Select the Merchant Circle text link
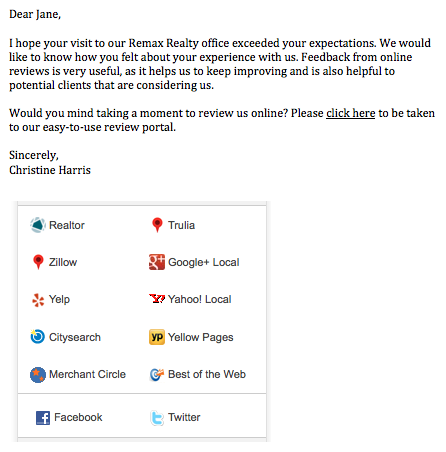 point(87,374)
